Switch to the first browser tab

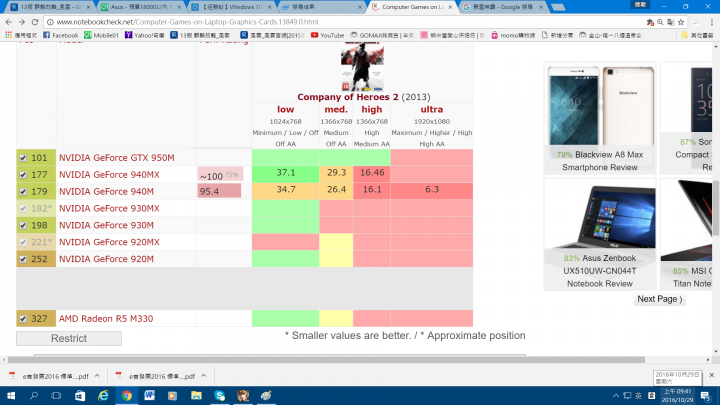[x=50, y=7]
